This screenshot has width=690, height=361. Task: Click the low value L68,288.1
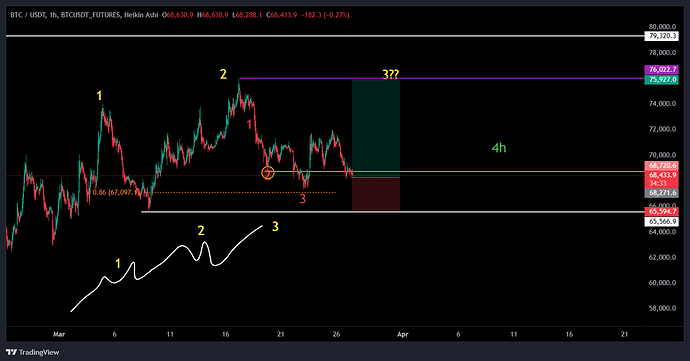(x=247, y=15)
